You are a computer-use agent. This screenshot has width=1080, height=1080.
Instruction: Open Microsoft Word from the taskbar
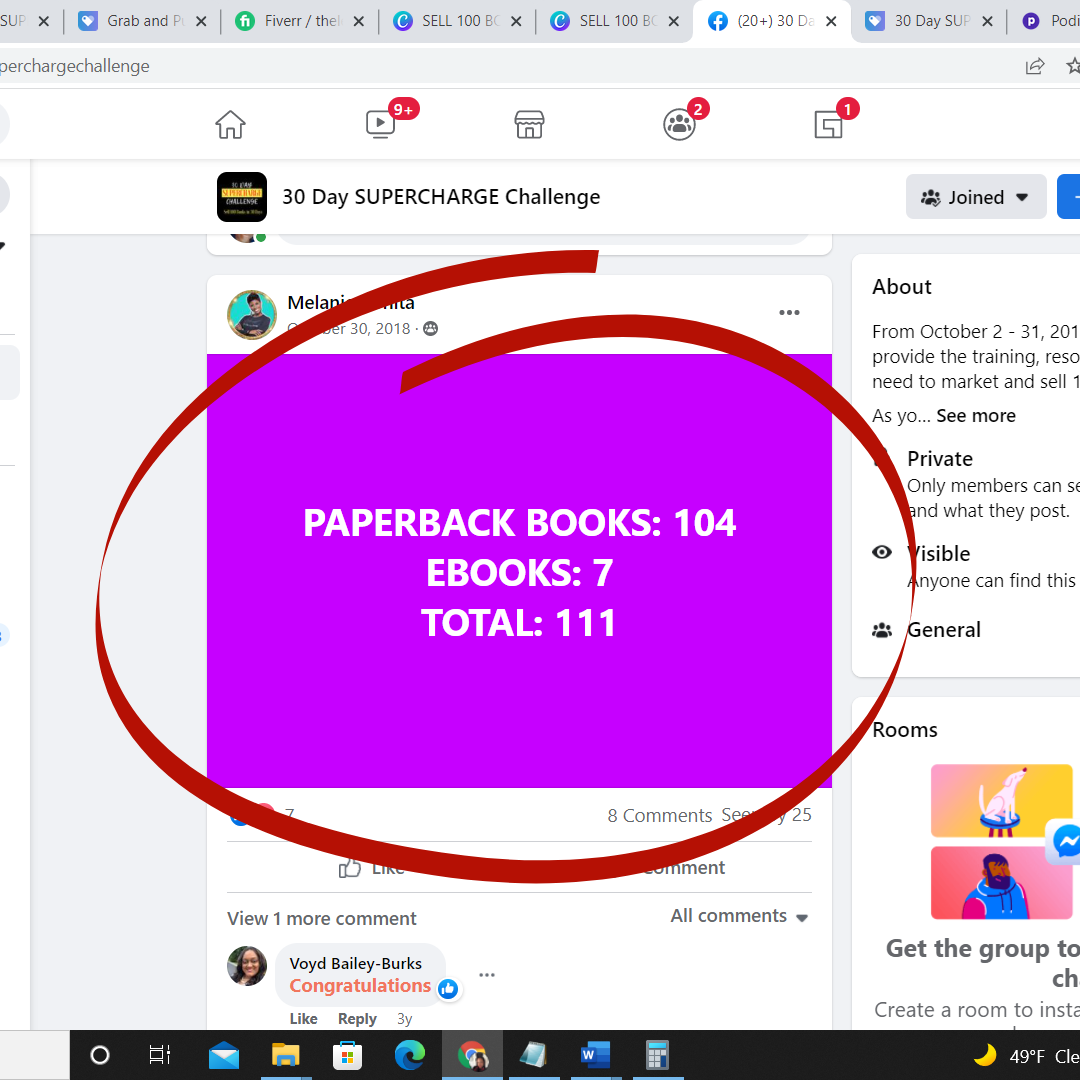(x=595, y=1055)
